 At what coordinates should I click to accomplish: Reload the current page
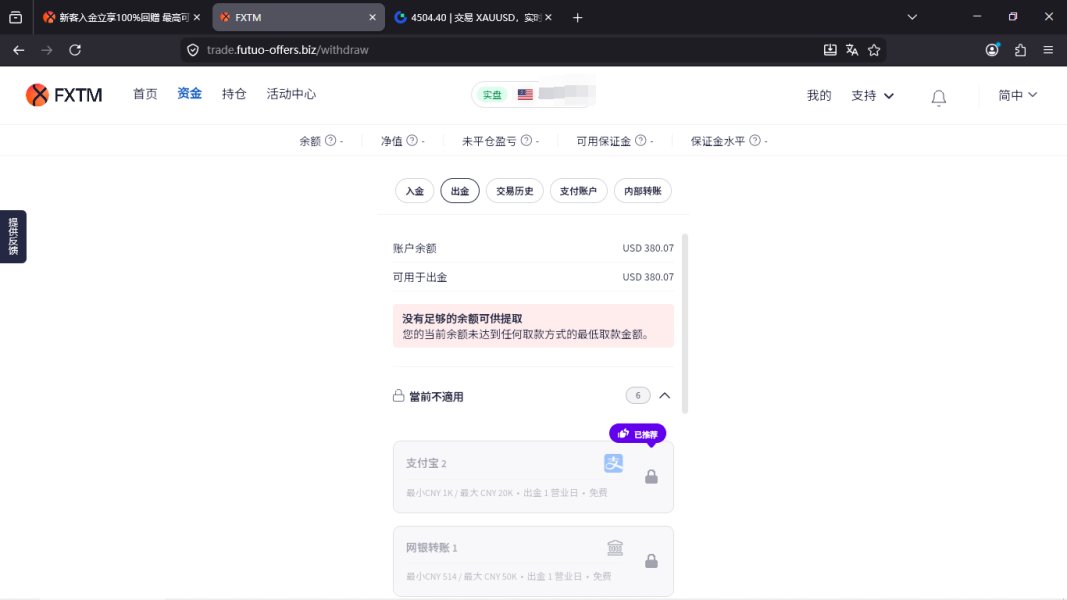(75, 50)
